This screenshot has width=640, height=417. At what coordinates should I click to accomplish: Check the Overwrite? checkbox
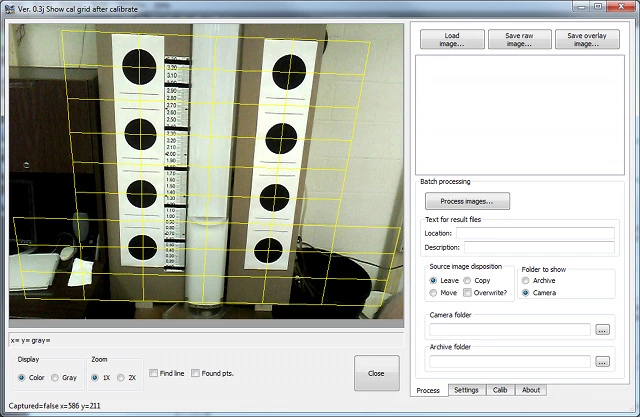pyautogui.click(x=467, y=293)
